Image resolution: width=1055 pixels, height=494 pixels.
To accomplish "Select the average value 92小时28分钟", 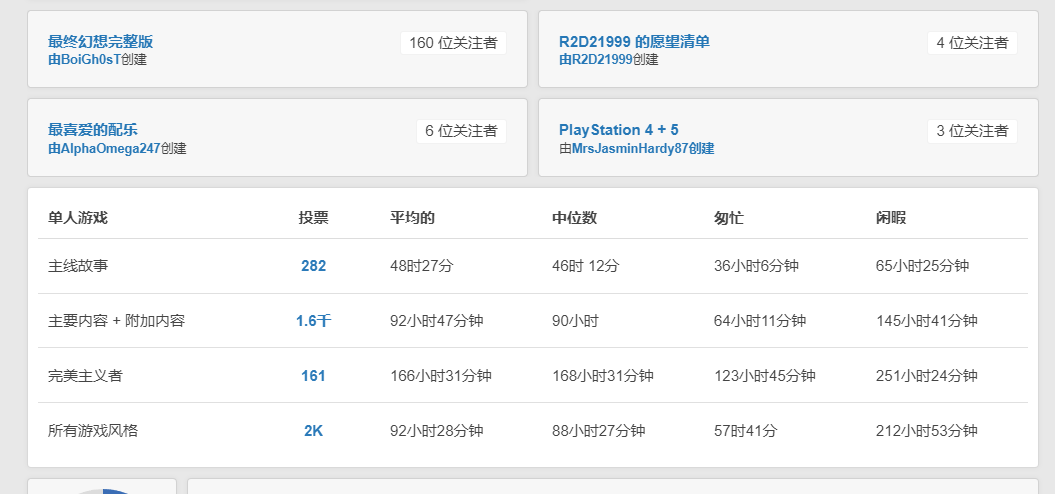I will pos(437,431).
